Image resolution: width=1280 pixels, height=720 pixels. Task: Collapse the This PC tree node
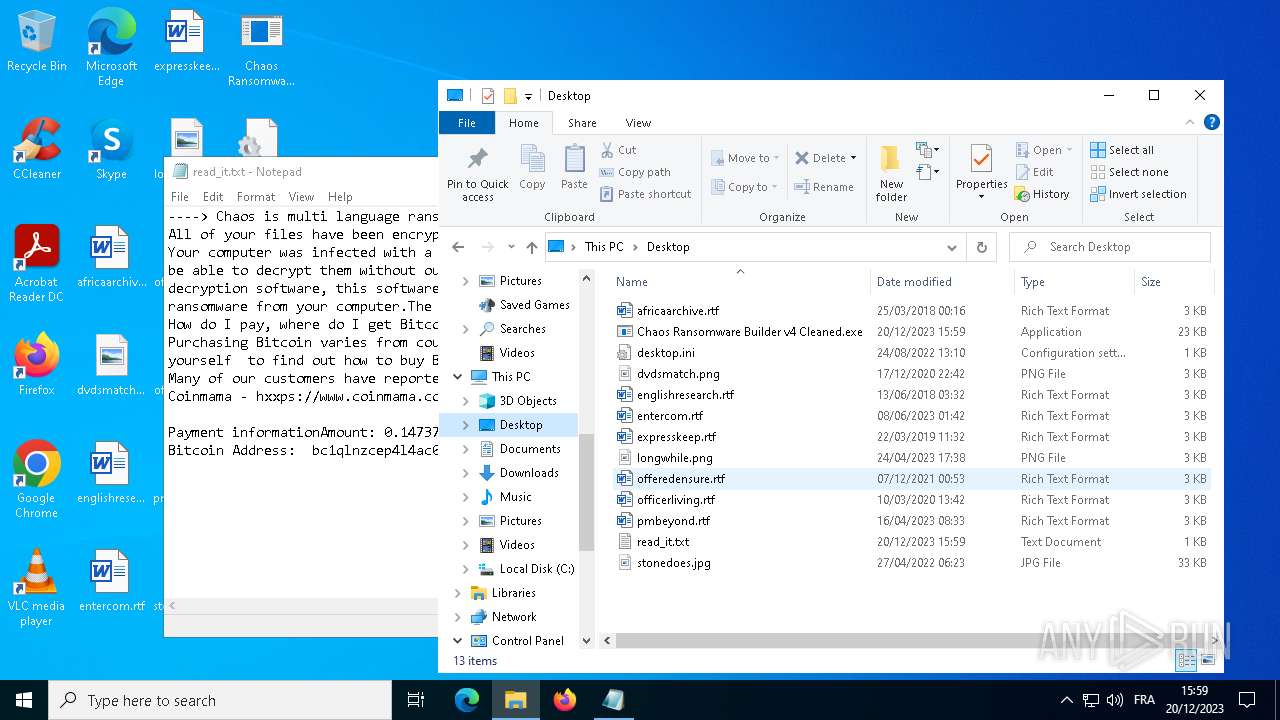coord(458,377)
